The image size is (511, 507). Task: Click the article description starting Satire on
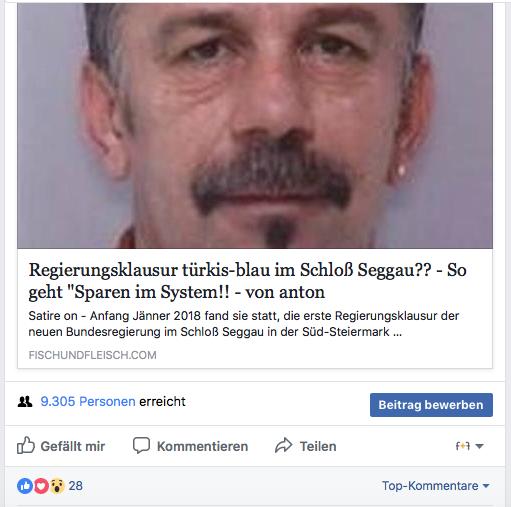click(244, 324)
